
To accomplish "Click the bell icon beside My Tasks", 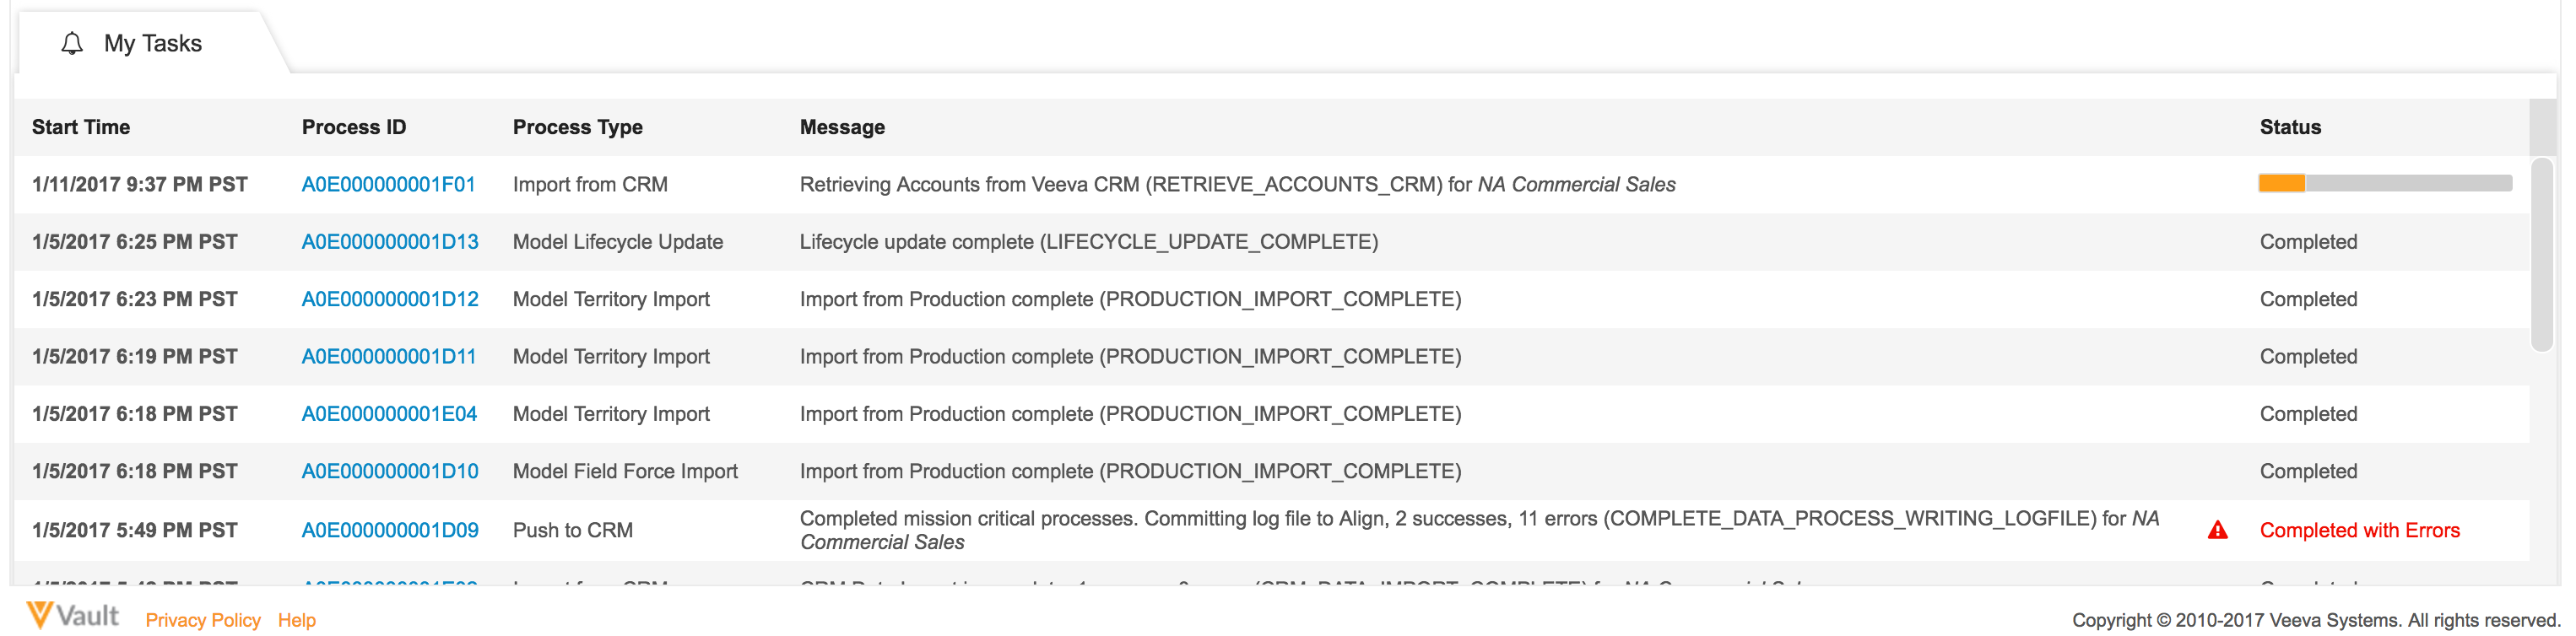I will click(71, 44).
